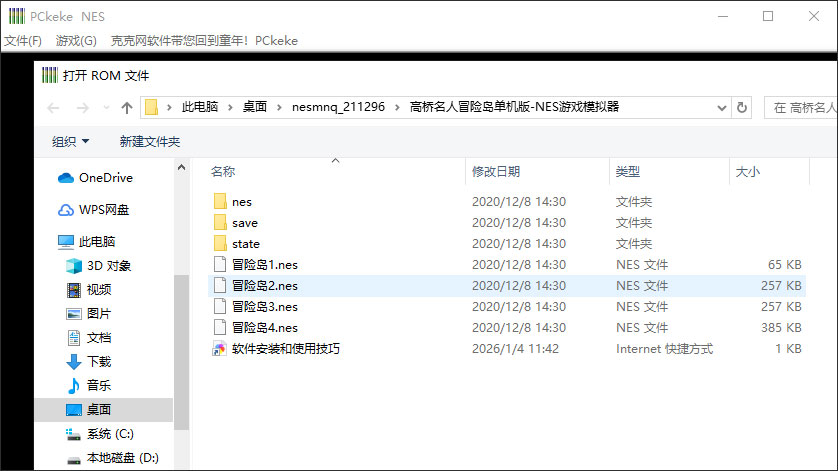
Task: Click the 系统 (C:) drive icon
Action: (73, 434)
